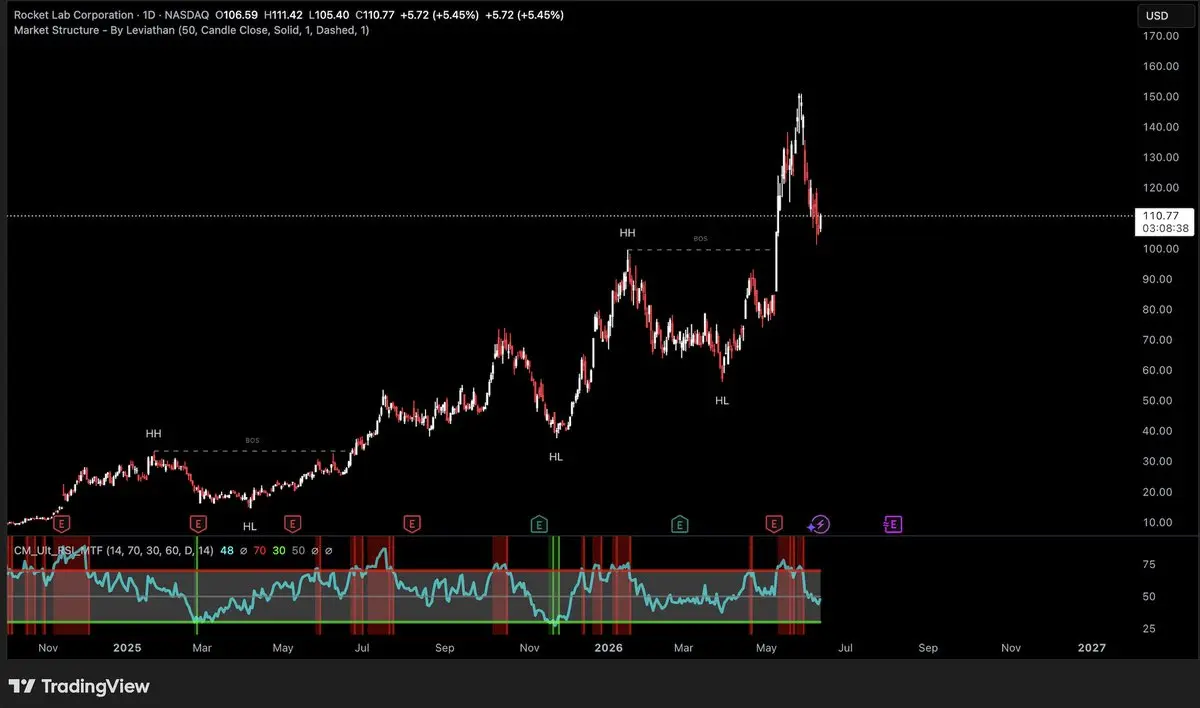Image resolution: width=1200 pixels, height=708 pixels.
Task: Click the countdown timer 03:08:38
Action: coord(1165,228)
